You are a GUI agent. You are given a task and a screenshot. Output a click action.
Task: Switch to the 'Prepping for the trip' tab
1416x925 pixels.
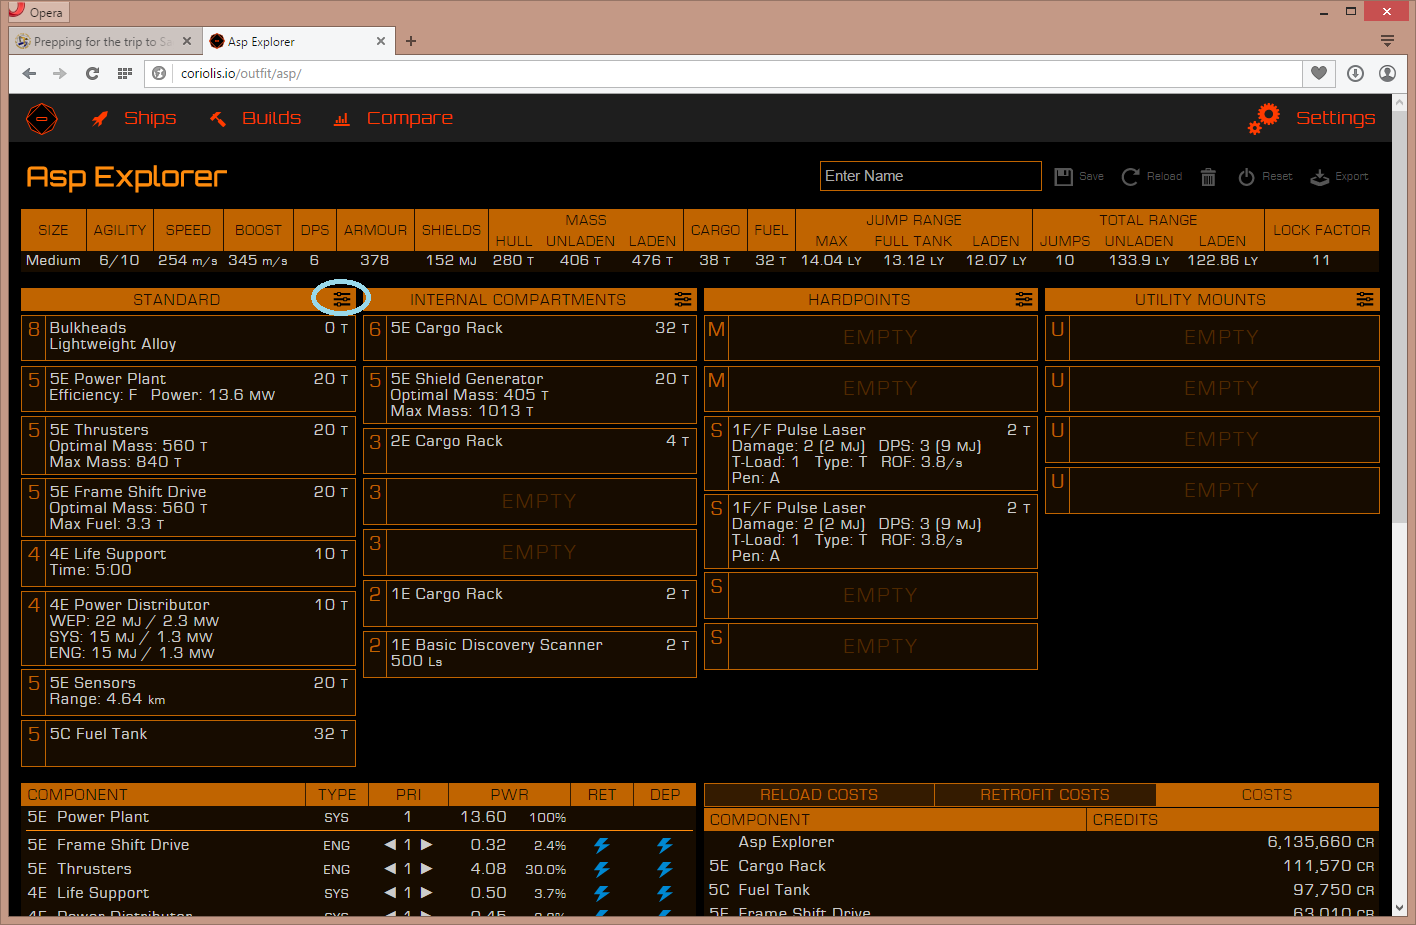click(103, 42)
